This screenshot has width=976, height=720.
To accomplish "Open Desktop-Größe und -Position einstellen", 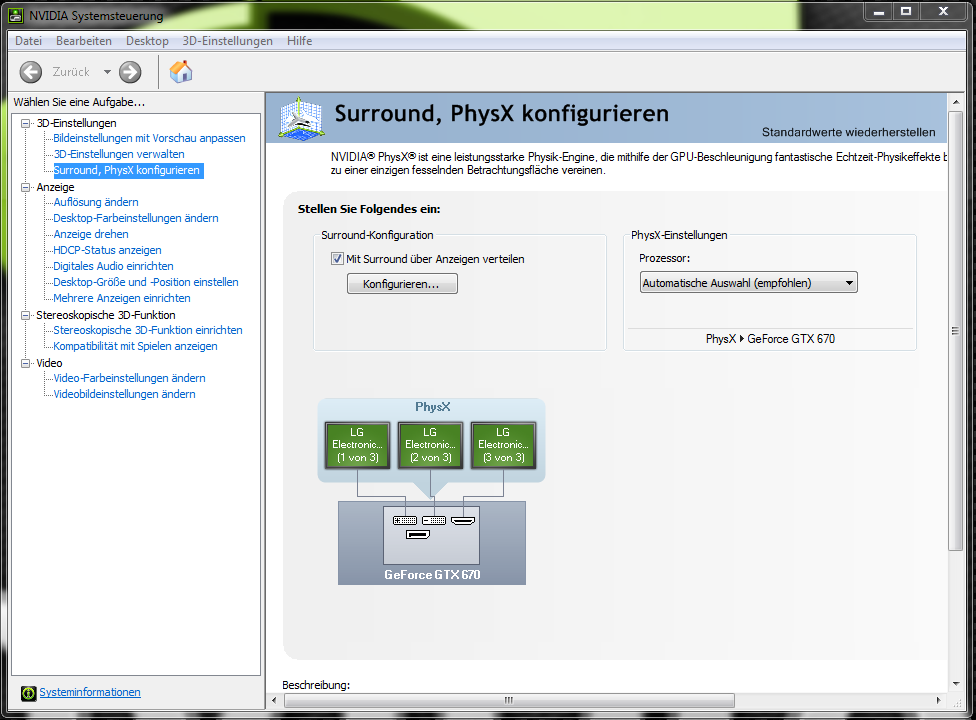I will click(146, 283).
